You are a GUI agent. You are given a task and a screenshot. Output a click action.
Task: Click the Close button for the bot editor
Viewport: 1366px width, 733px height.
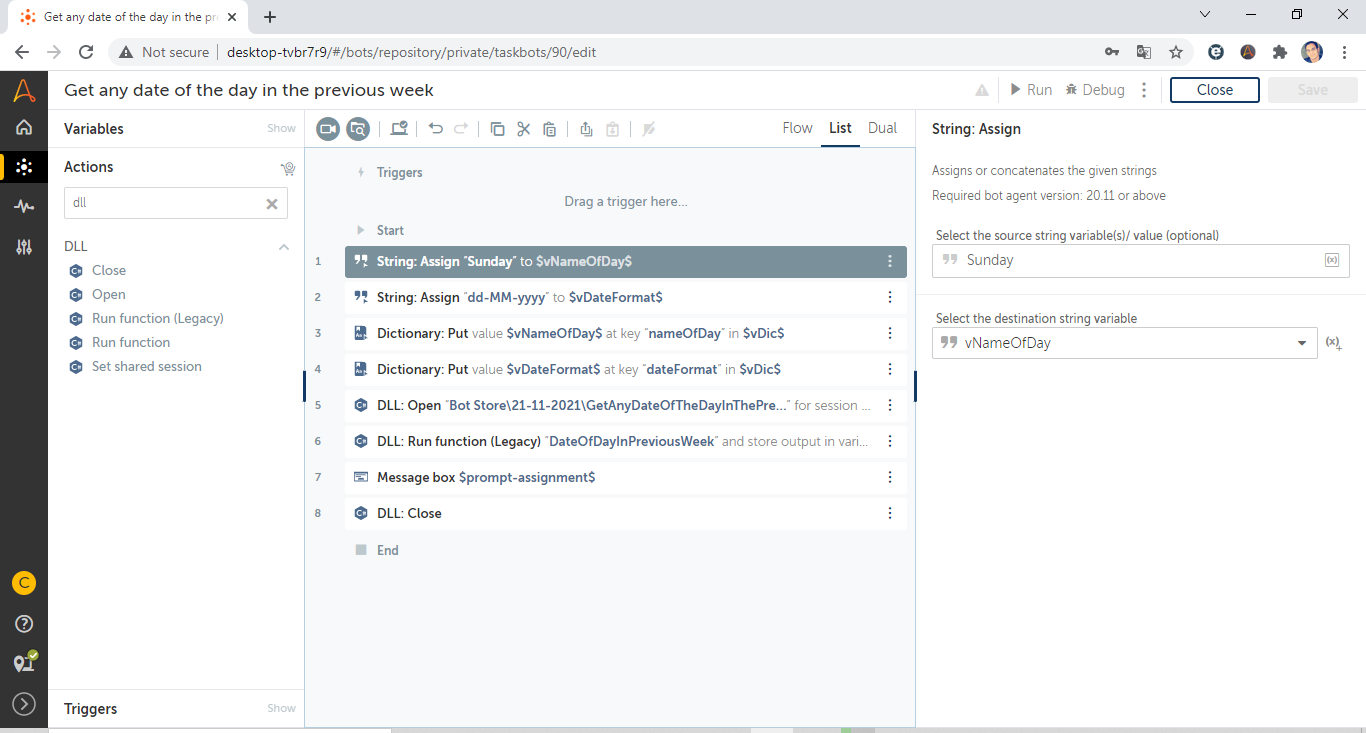pos(1214,90)
